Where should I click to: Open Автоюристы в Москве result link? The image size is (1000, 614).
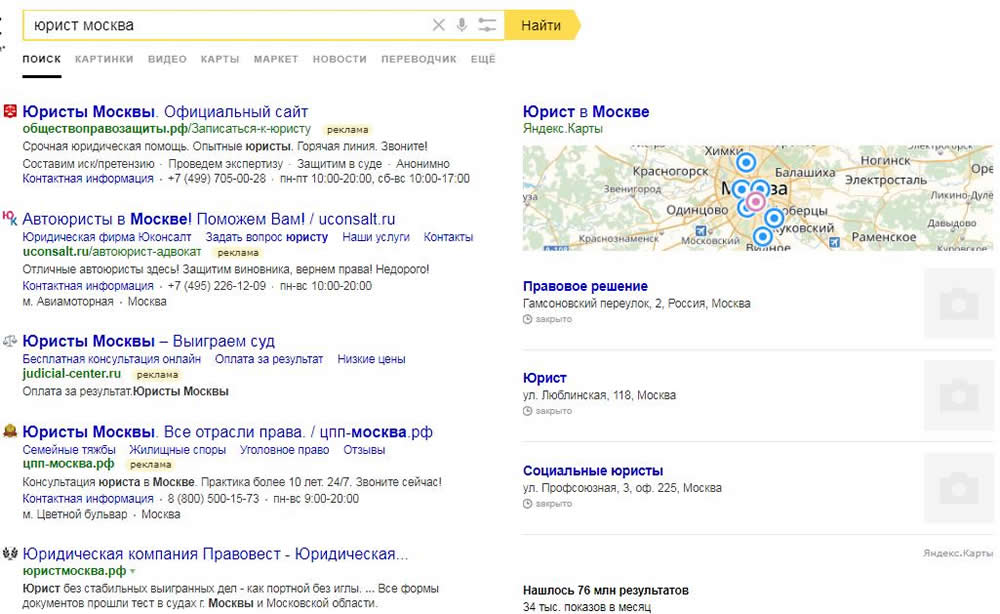[208, 219]
